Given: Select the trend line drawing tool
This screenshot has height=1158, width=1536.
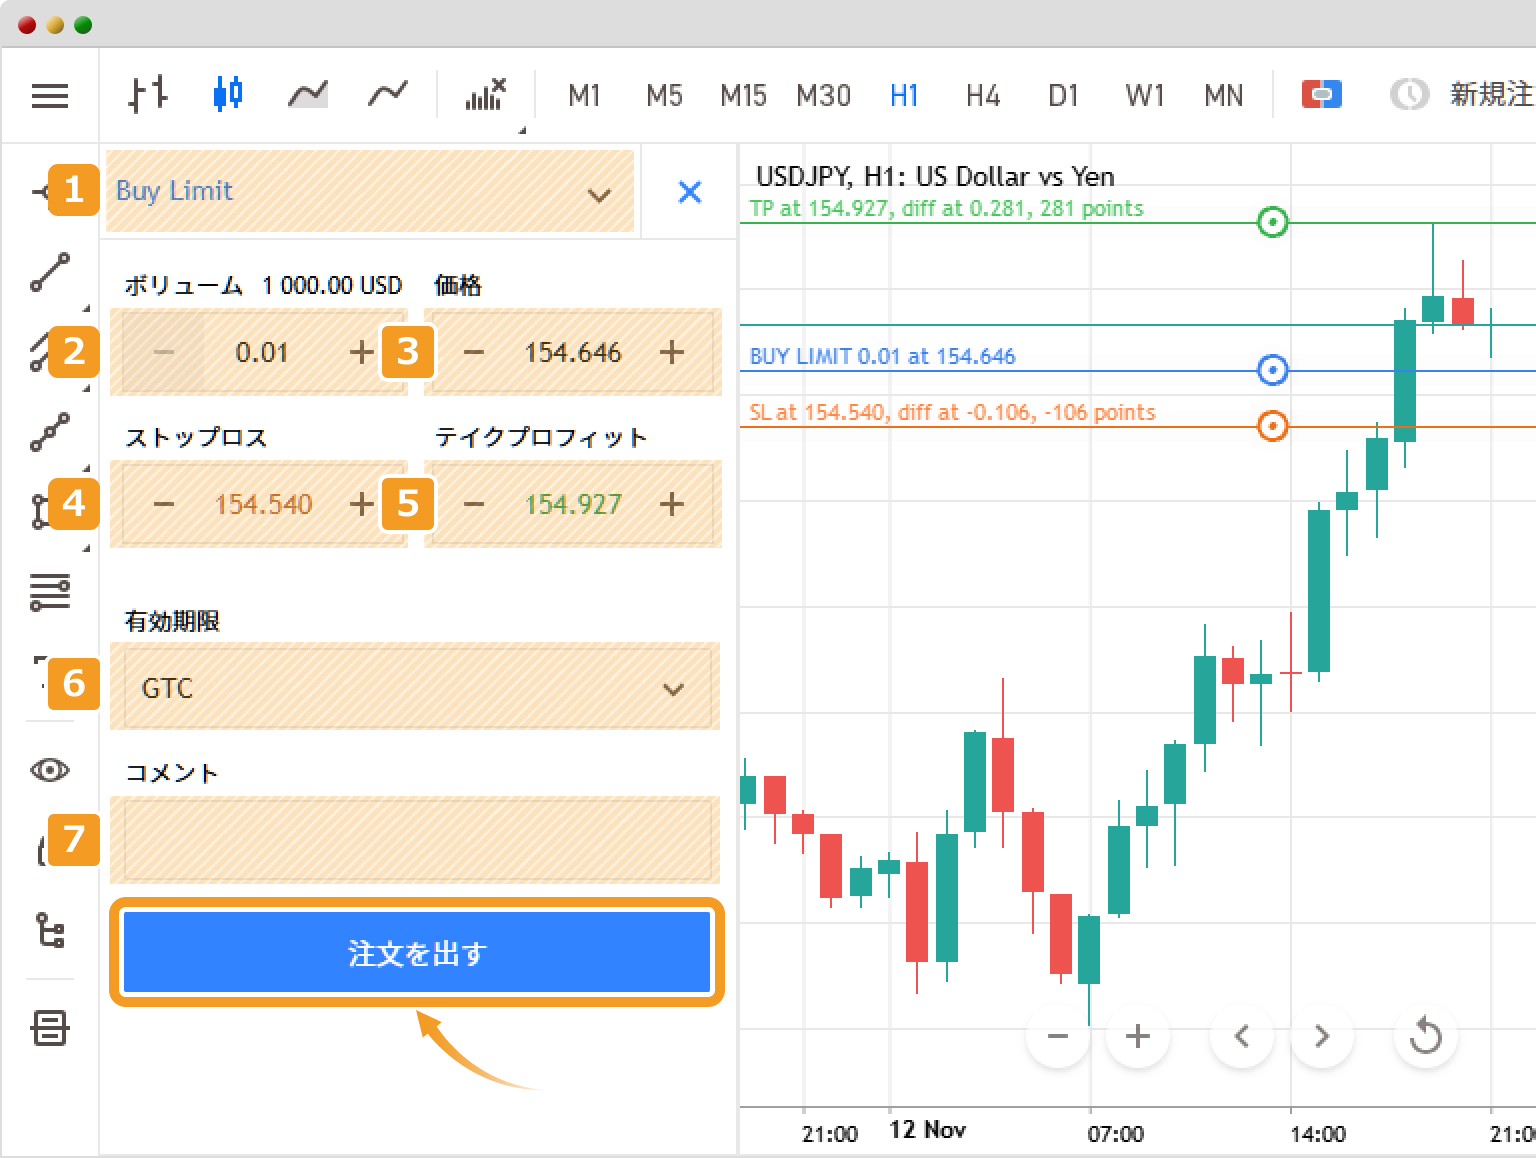Looking at the screenshot, I should (x=50, y=272).
